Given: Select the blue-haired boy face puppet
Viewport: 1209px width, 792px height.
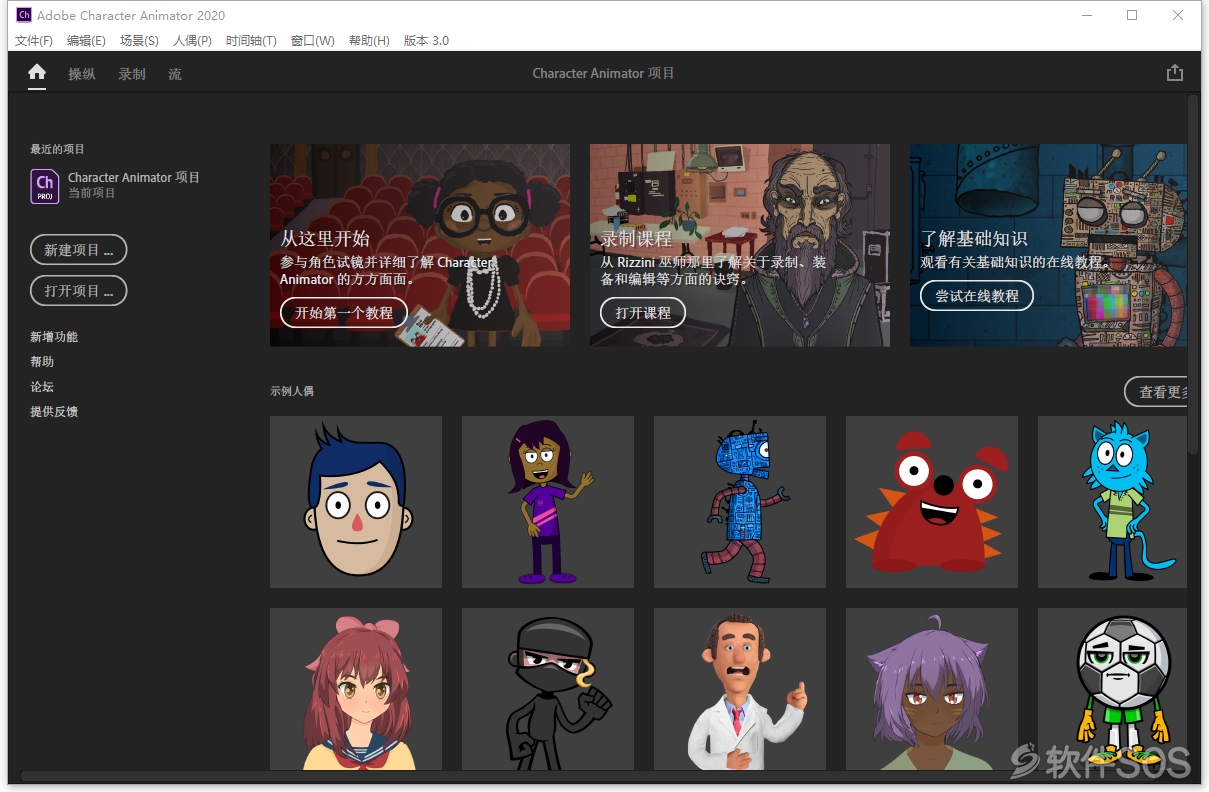Looking at the screenshot, I should click(x=356, y=502).
